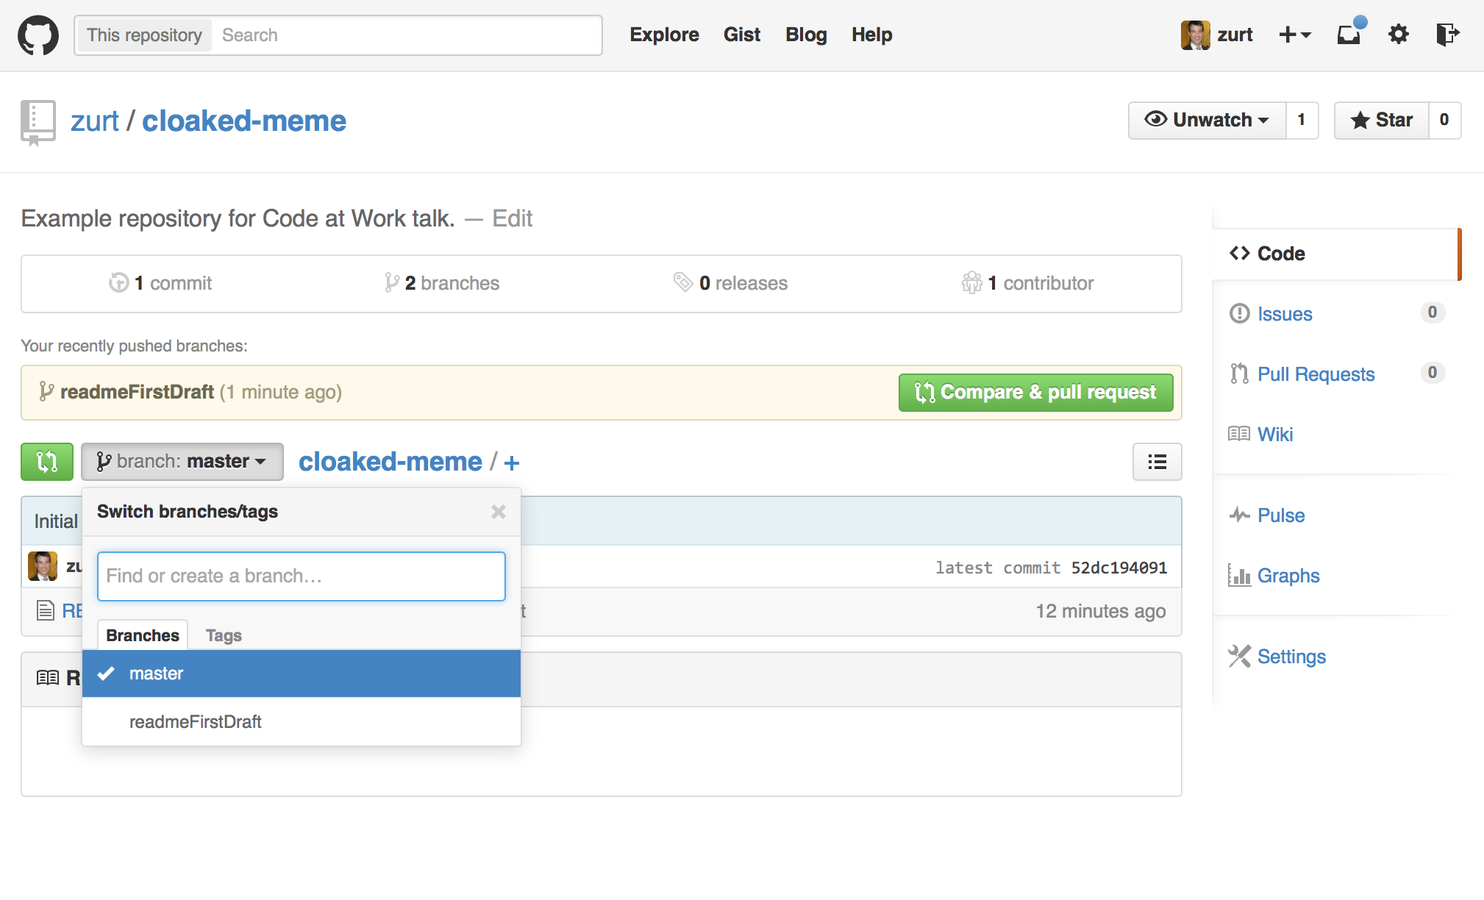Click the Wiki book icon in sidebar
Viewport: 1484px width, 900px height.
[x=1239, y=434]
